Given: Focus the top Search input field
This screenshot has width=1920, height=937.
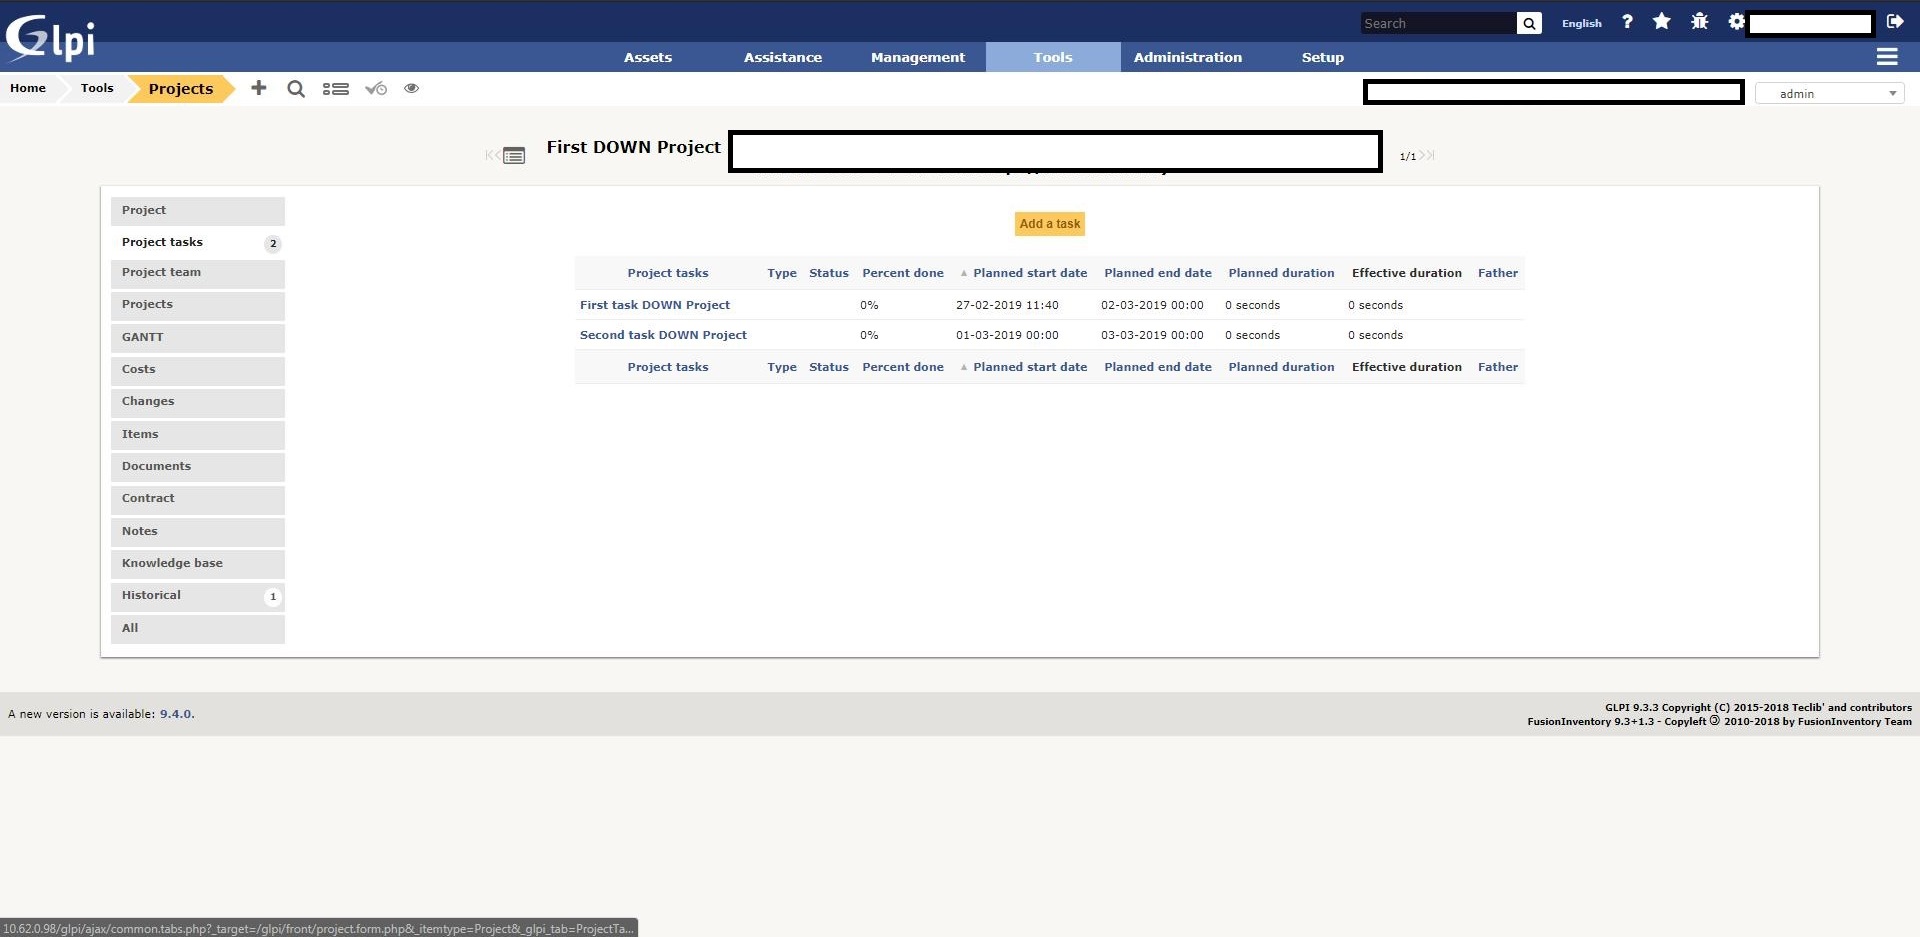Looking at the screenshot, I should pos(1438,23).
